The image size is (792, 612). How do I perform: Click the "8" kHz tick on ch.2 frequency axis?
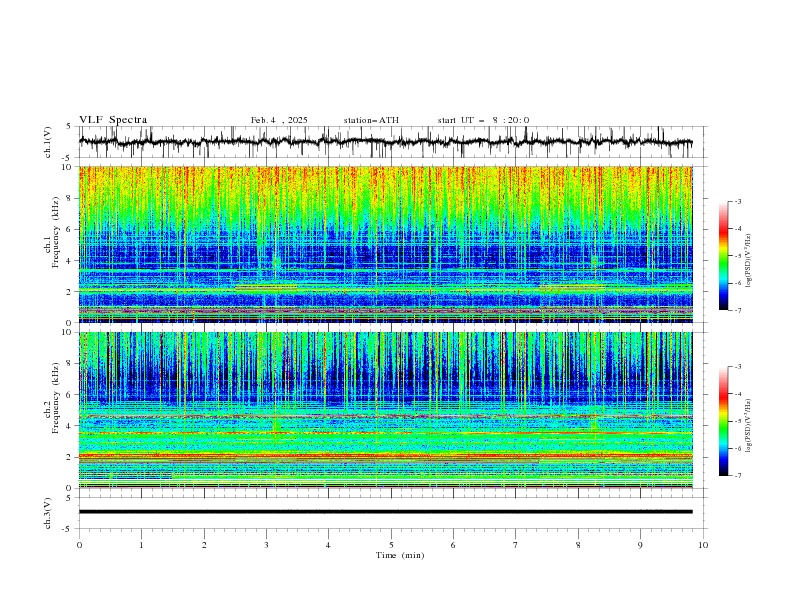tap(69, 364)
